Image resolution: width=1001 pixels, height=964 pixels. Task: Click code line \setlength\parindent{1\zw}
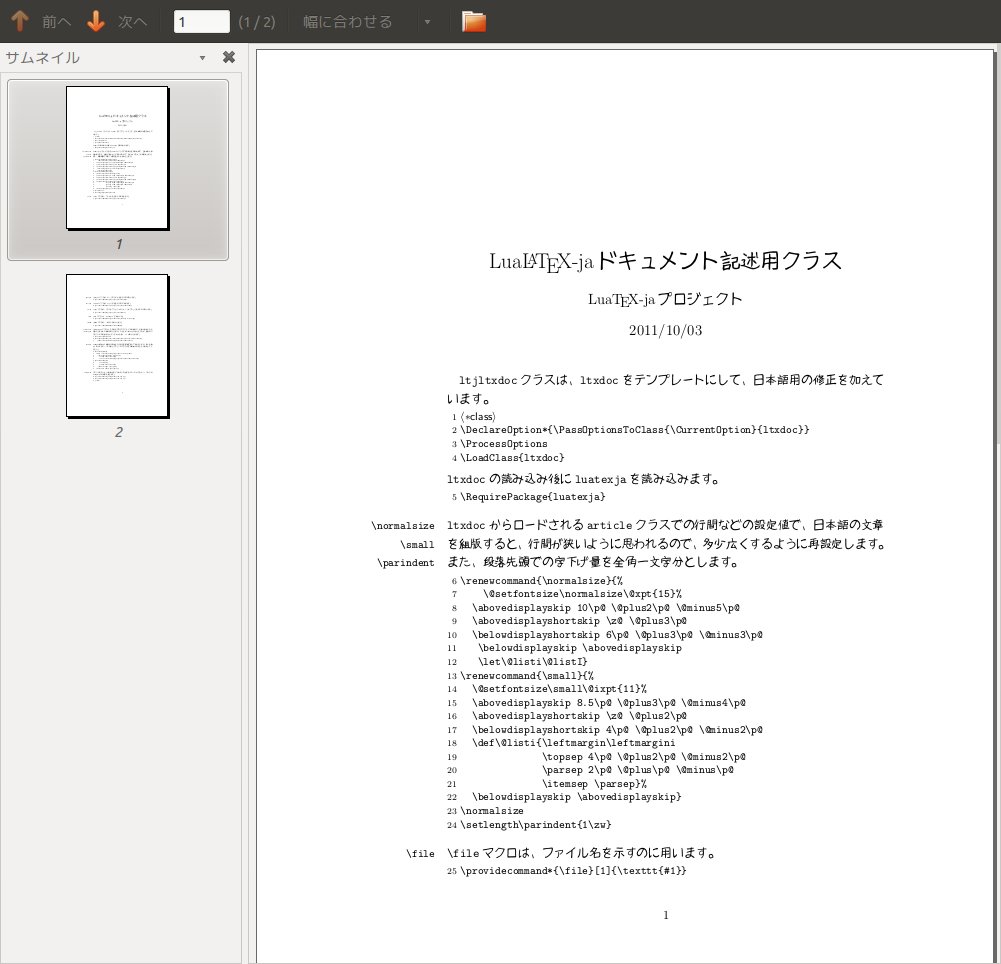point(536,825)
